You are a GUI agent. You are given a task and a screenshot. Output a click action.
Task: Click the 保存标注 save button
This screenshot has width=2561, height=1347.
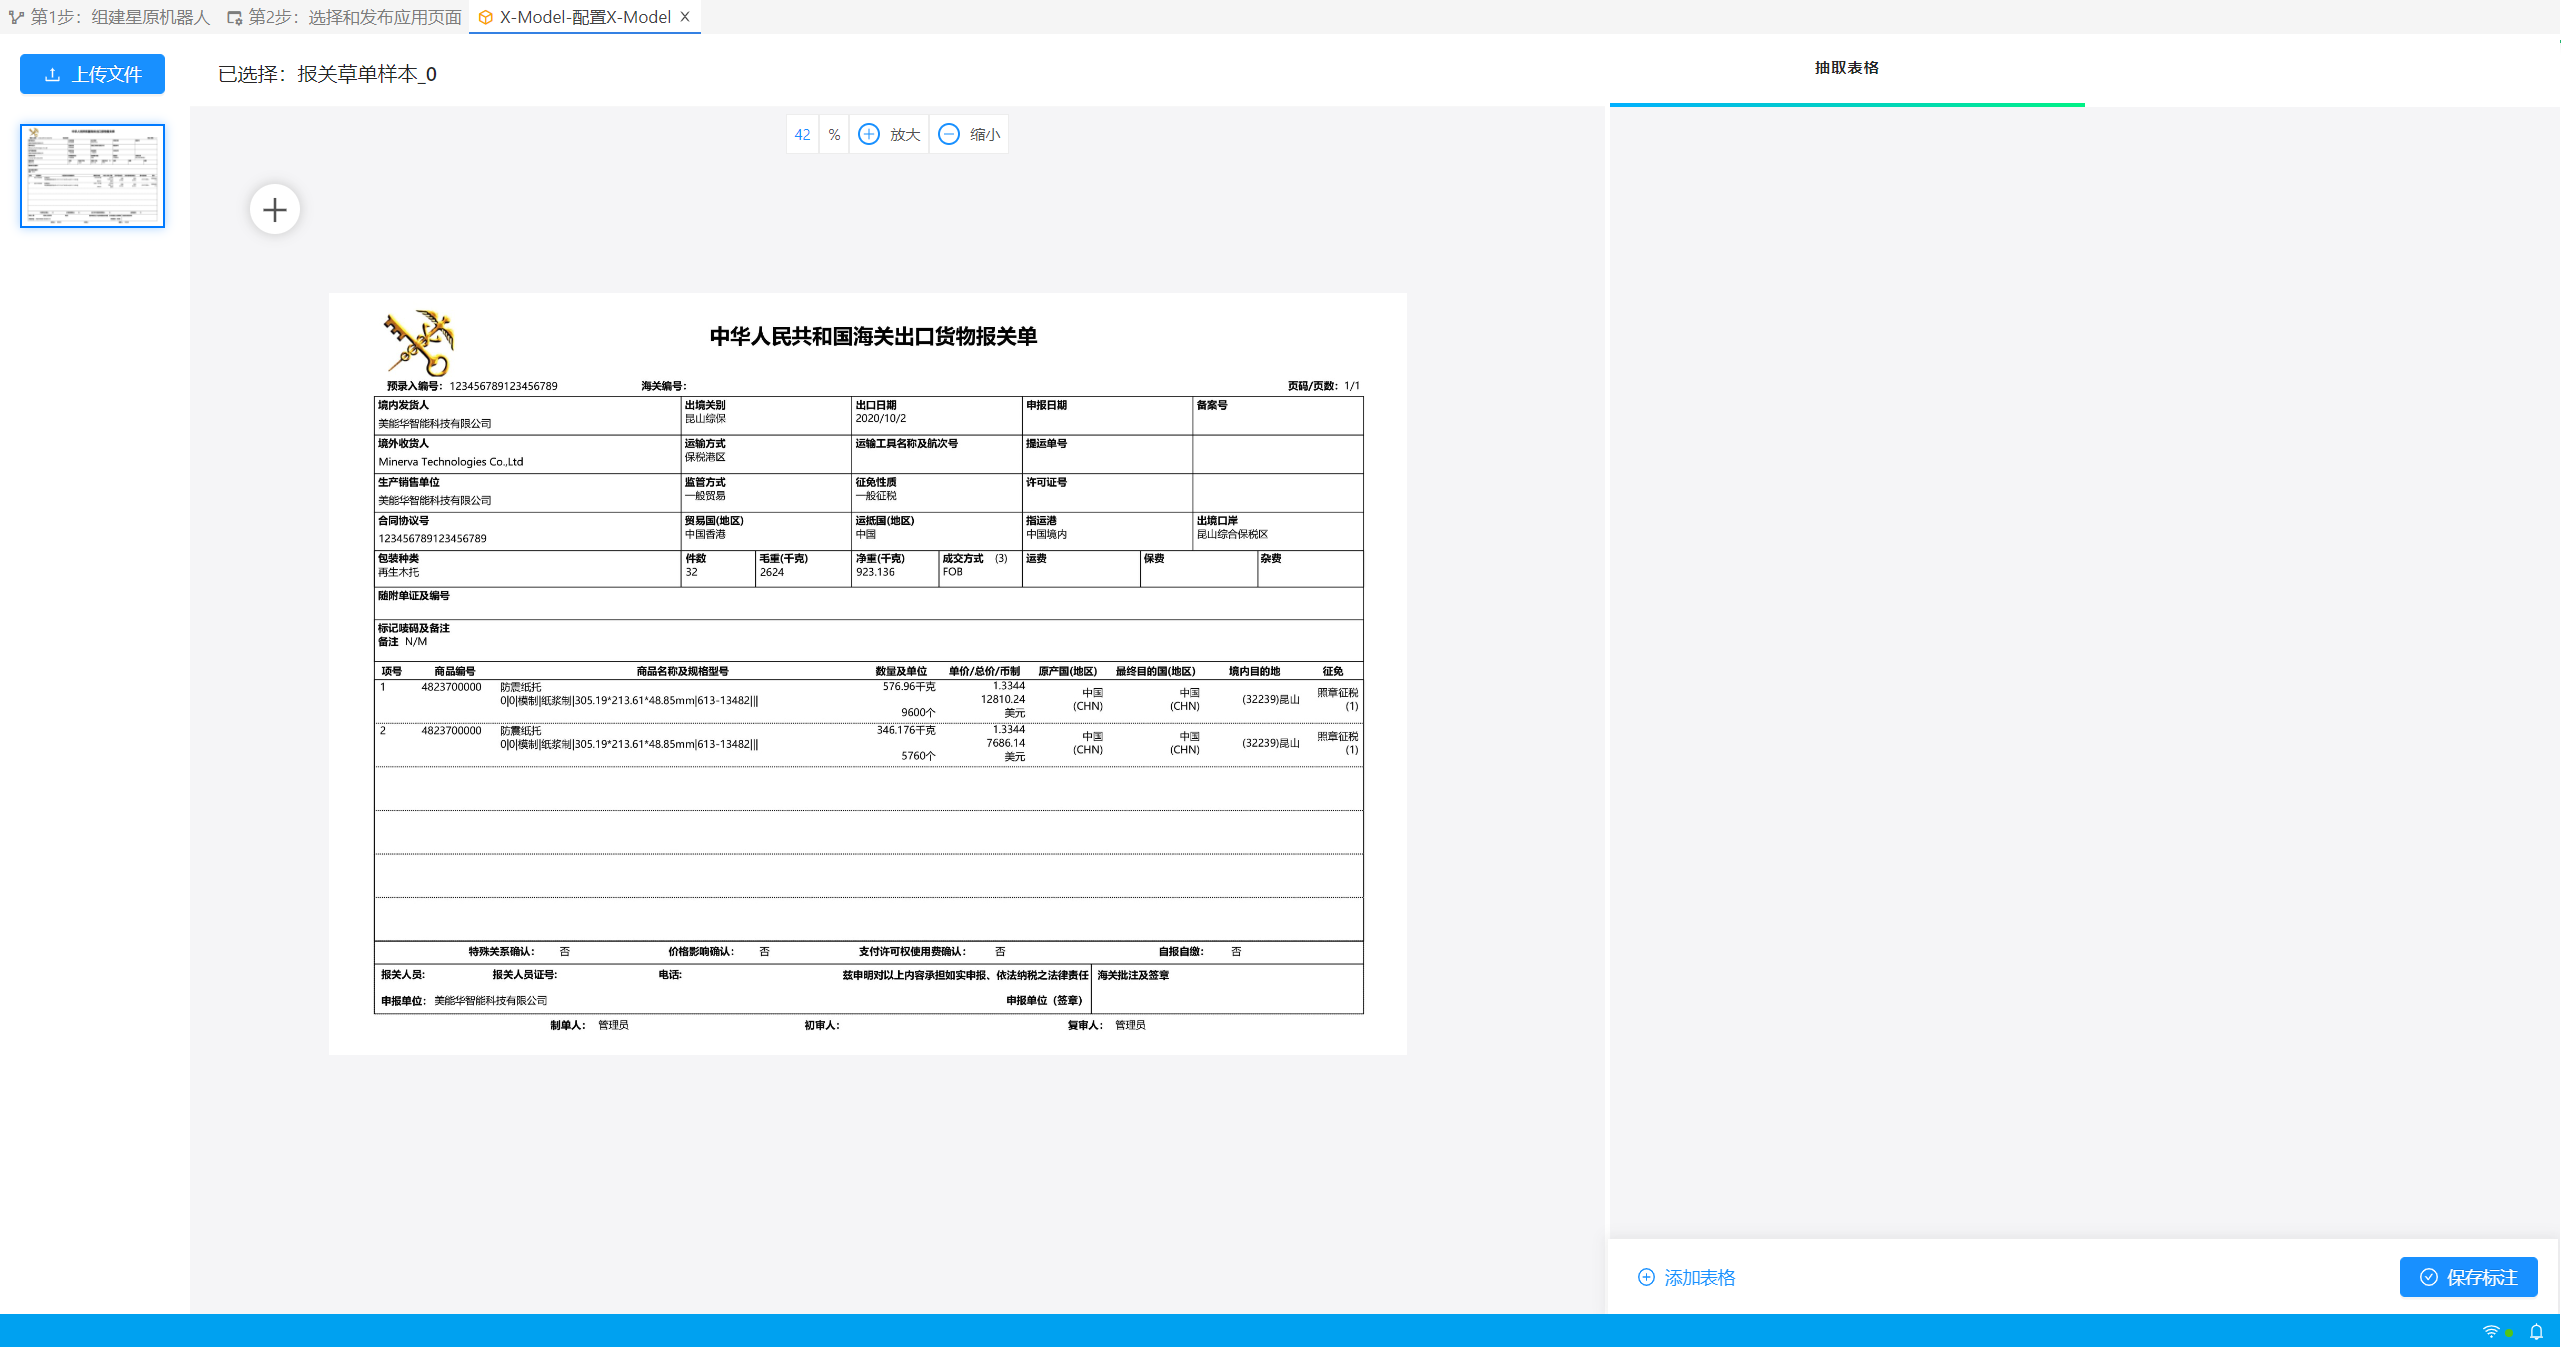tap(2468, 1277)
